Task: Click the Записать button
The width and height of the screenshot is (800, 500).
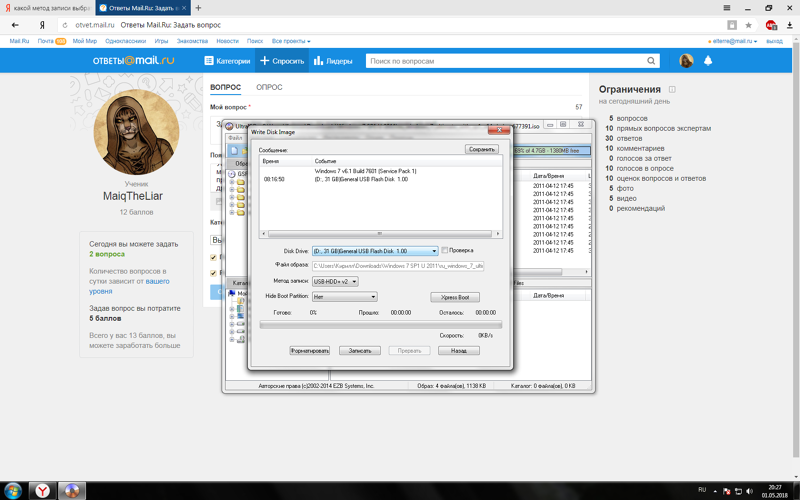Action: (x=360, y=351)
